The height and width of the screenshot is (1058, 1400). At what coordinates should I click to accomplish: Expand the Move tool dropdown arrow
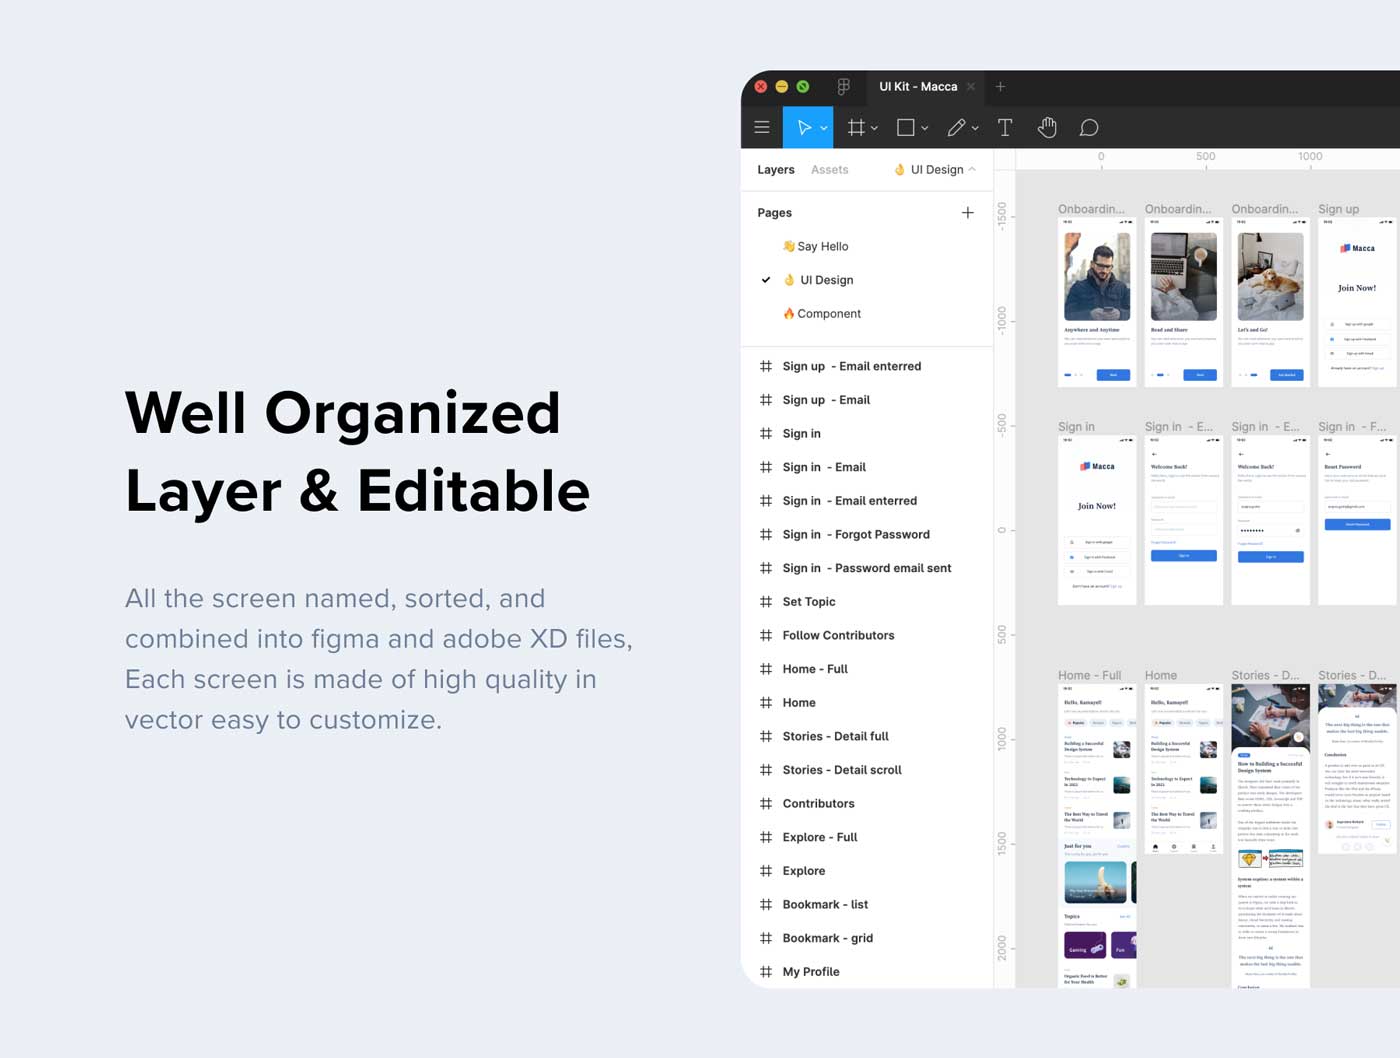click(x=824, y=129)
